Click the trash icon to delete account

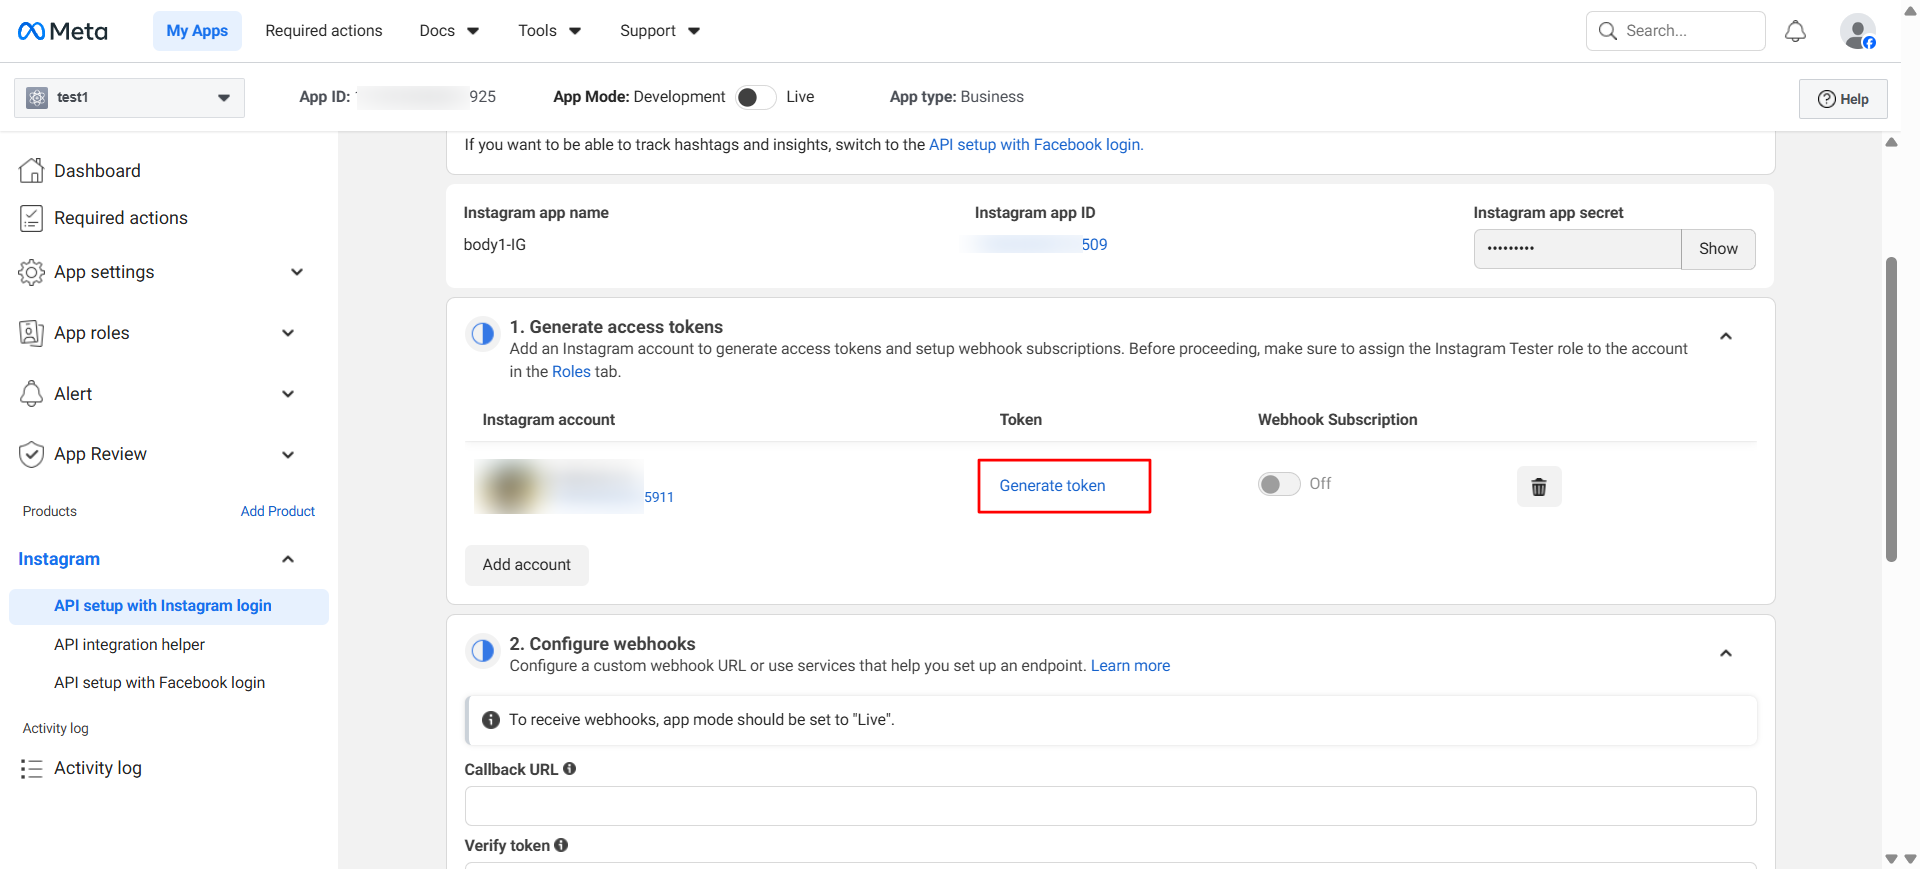click(x=1538, y=487)
